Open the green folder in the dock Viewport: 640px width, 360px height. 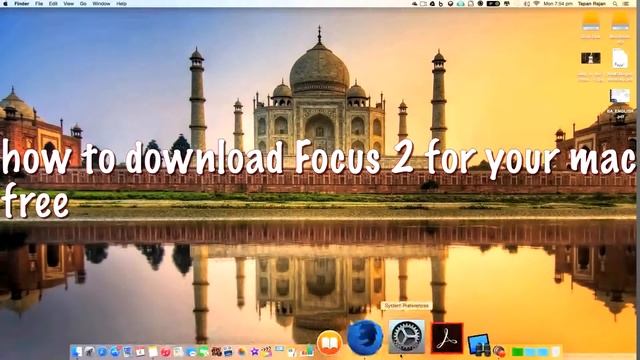tap(518, 352)
